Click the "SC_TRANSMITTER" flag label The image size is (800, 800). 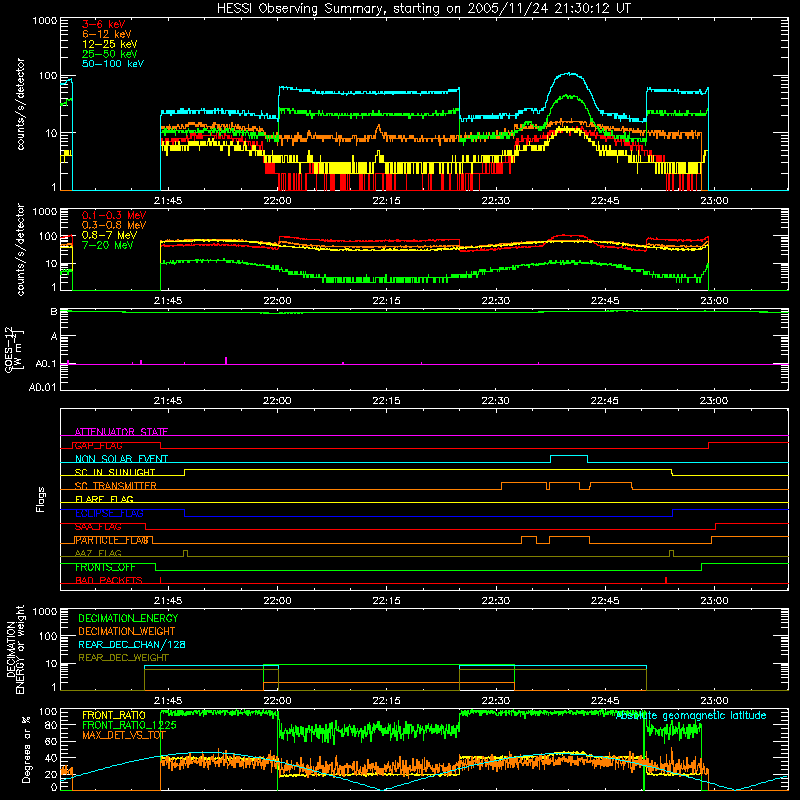115,486
